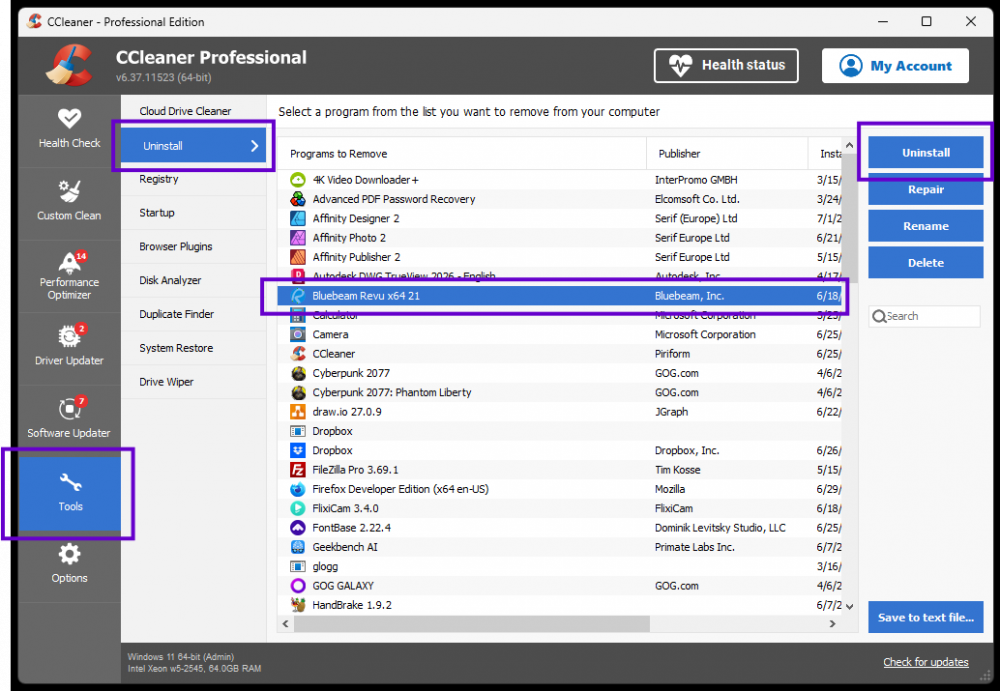
Task: Click the Affinity Photo 2 icon
Action: (x=298, y=238)
